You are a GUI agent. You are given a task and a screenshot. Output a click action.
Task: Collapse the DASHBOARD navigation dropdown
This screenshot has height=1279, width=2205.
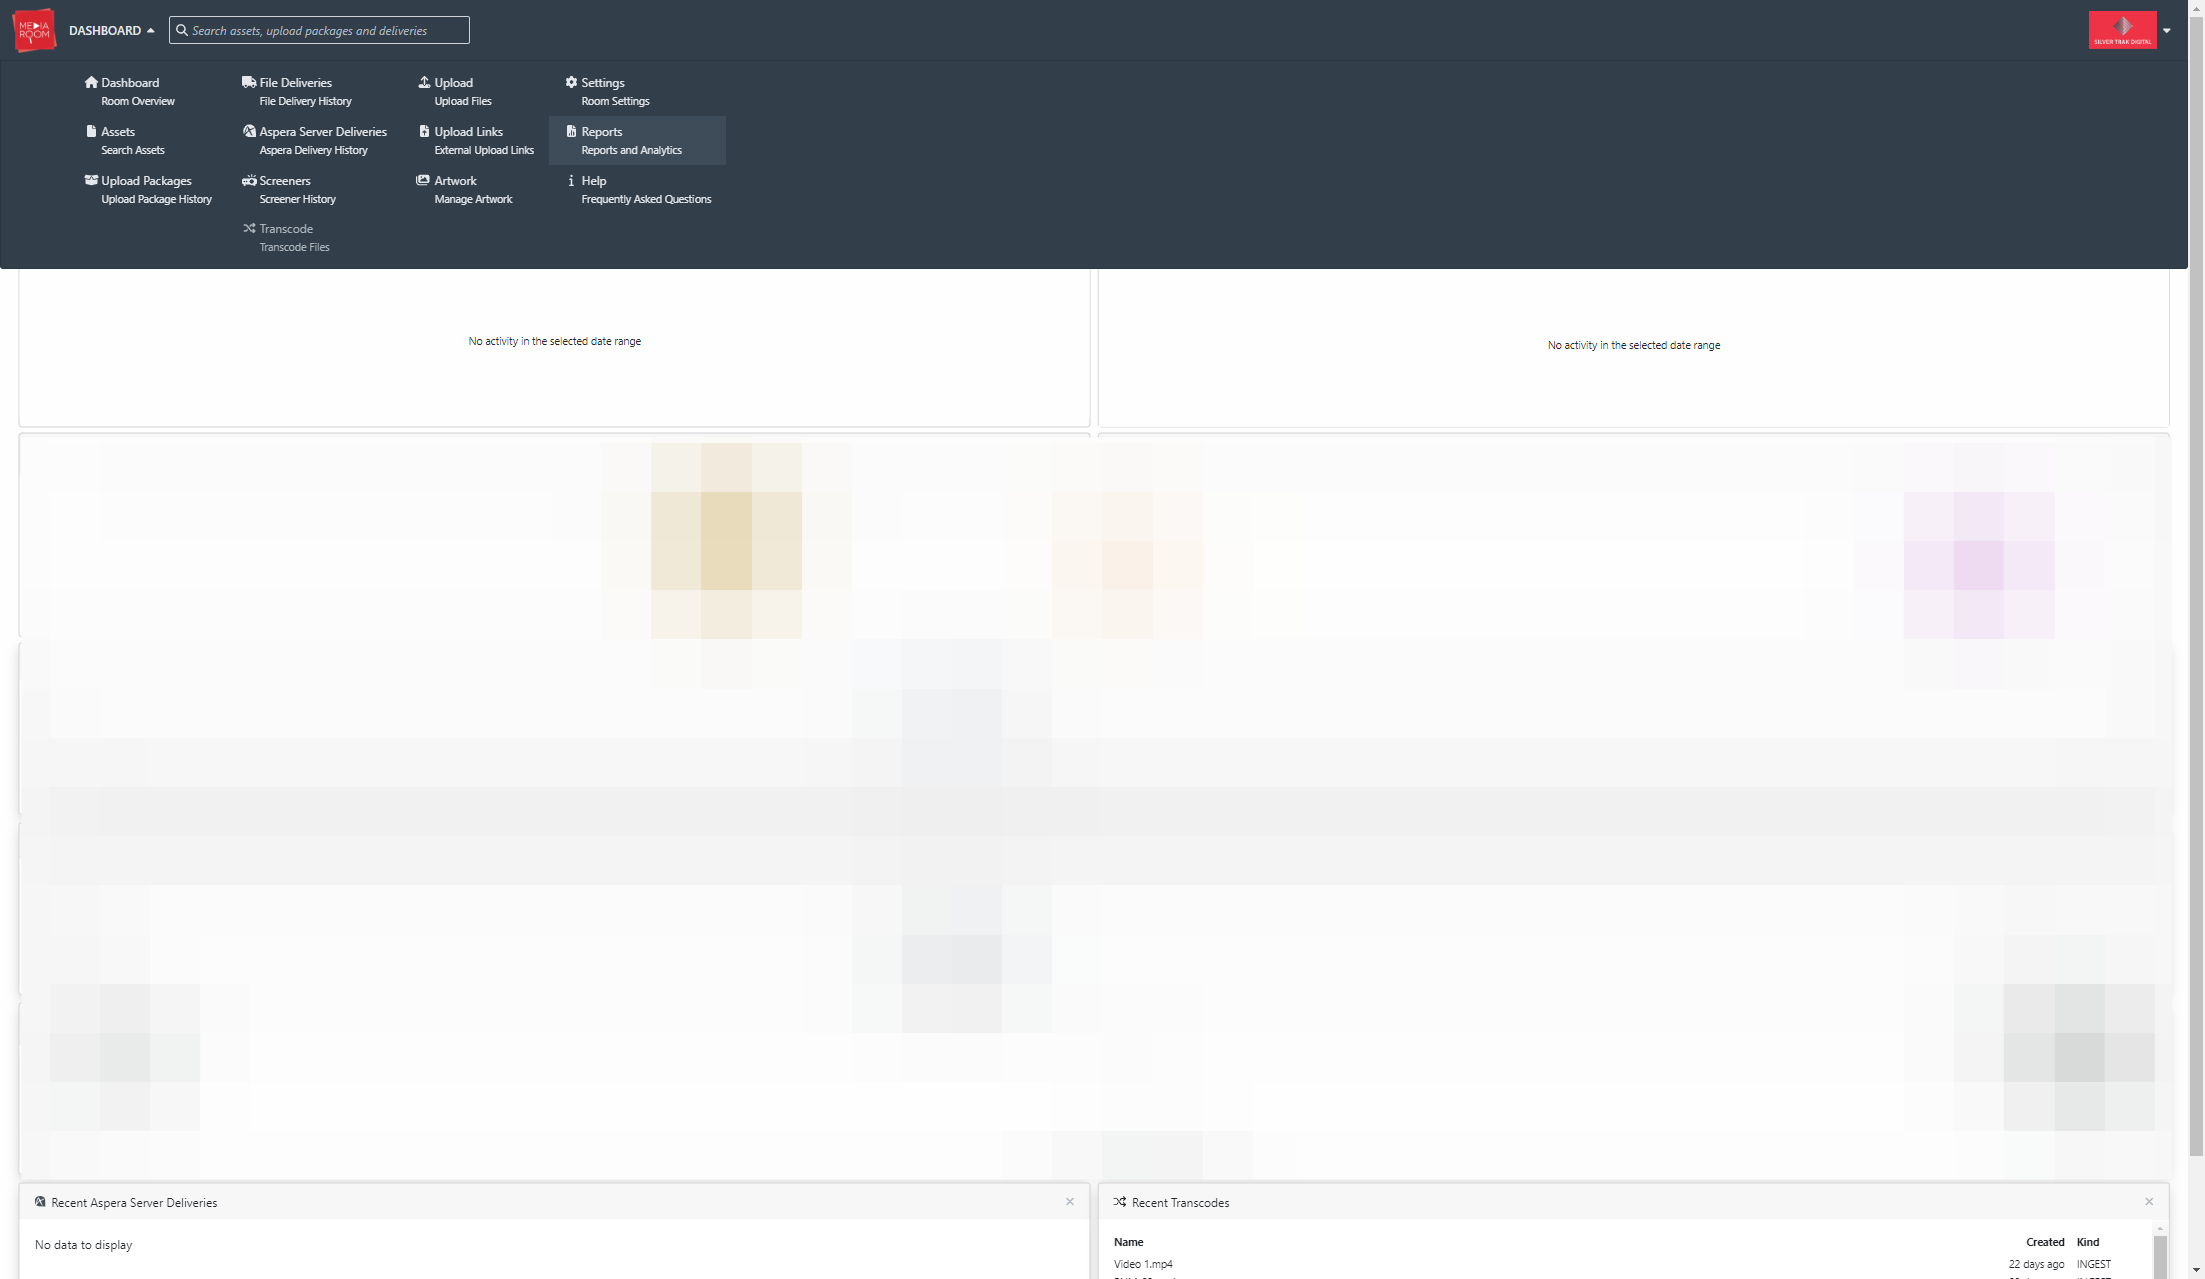(112, 31)
